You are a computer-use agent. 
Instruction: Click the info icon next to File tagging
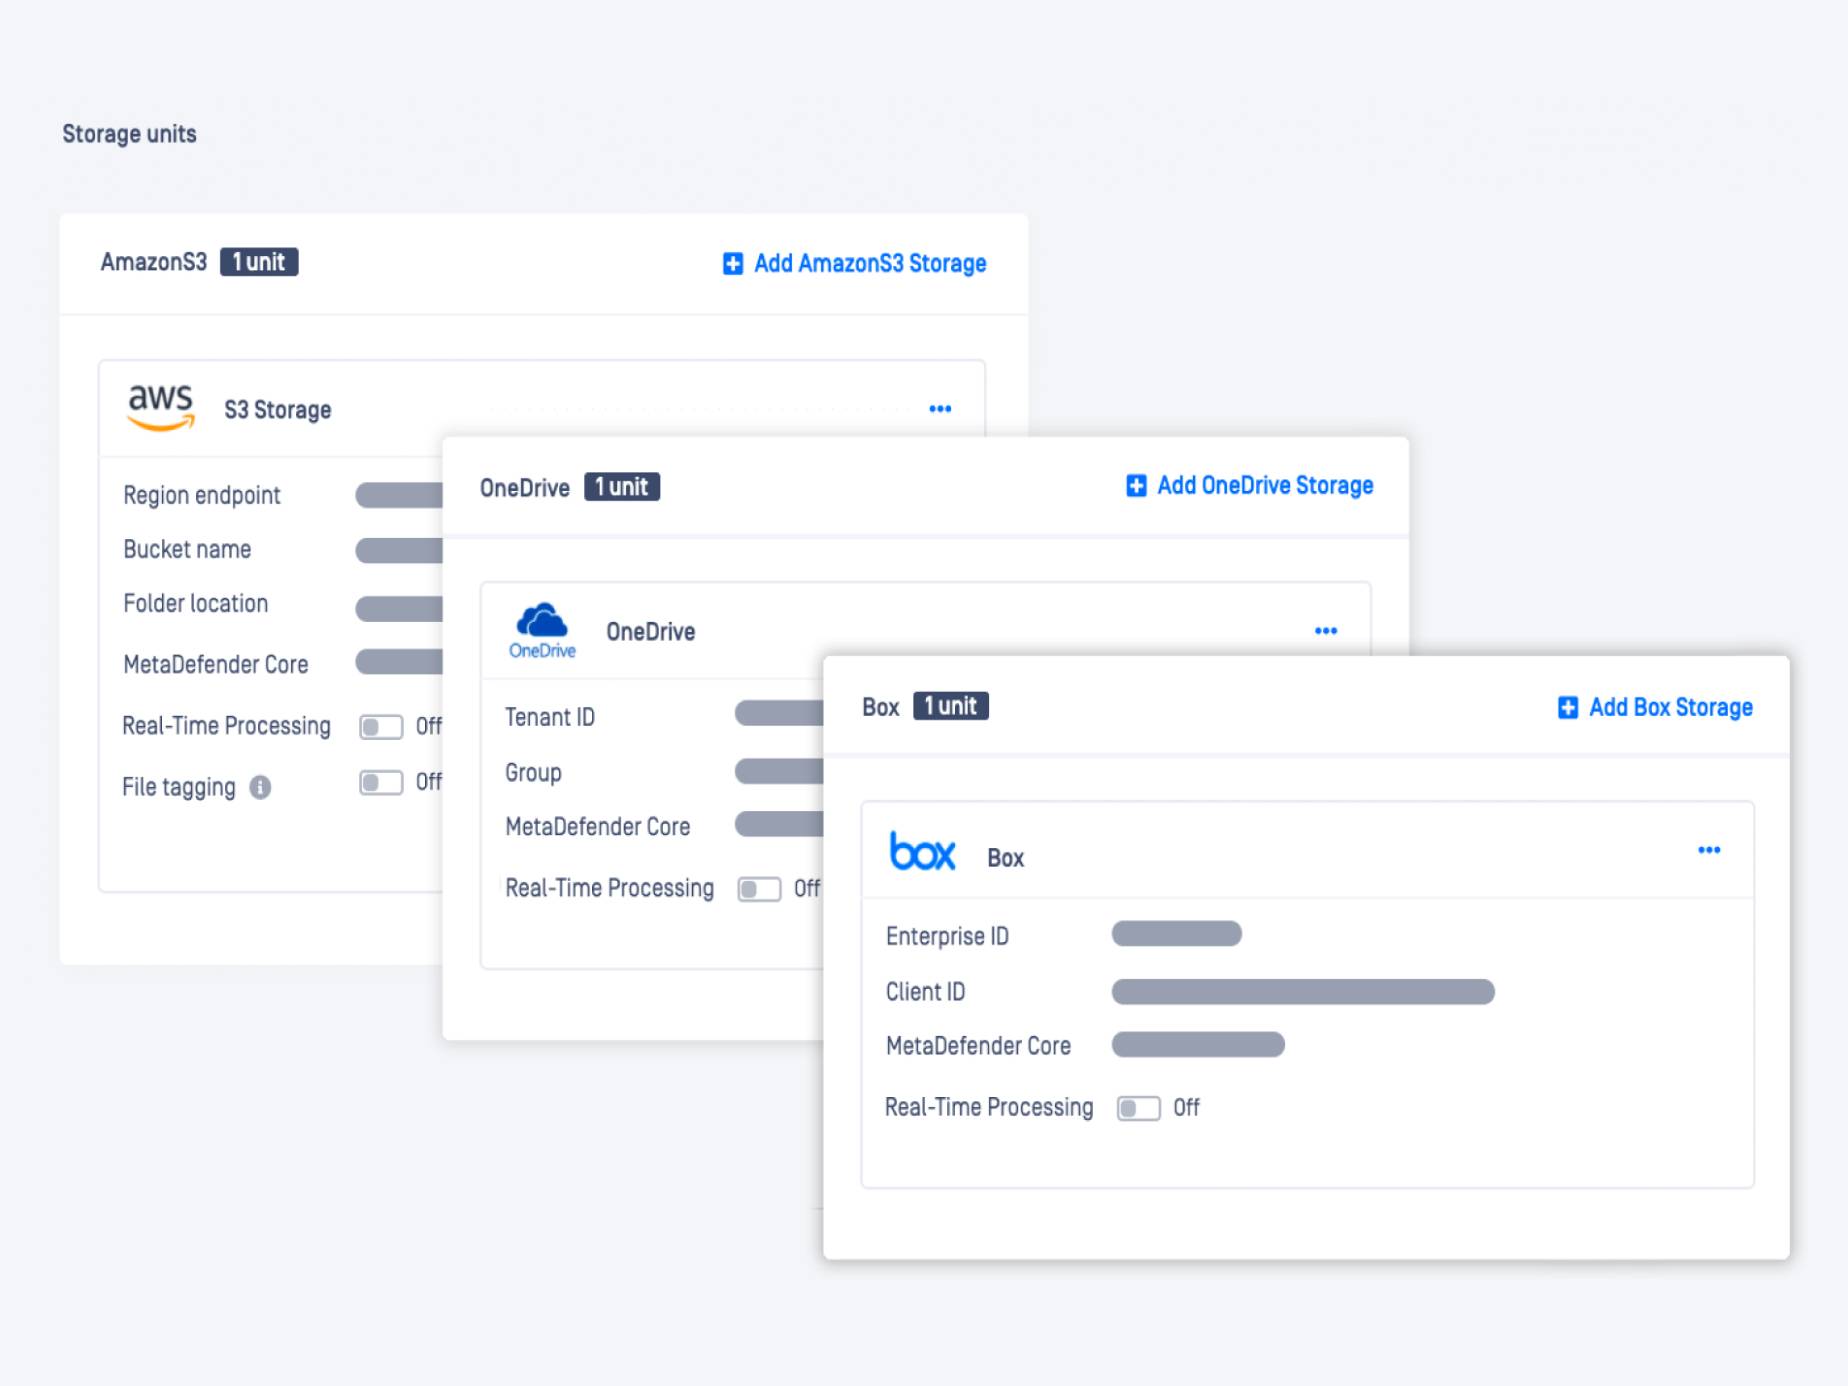pos(262,788)
